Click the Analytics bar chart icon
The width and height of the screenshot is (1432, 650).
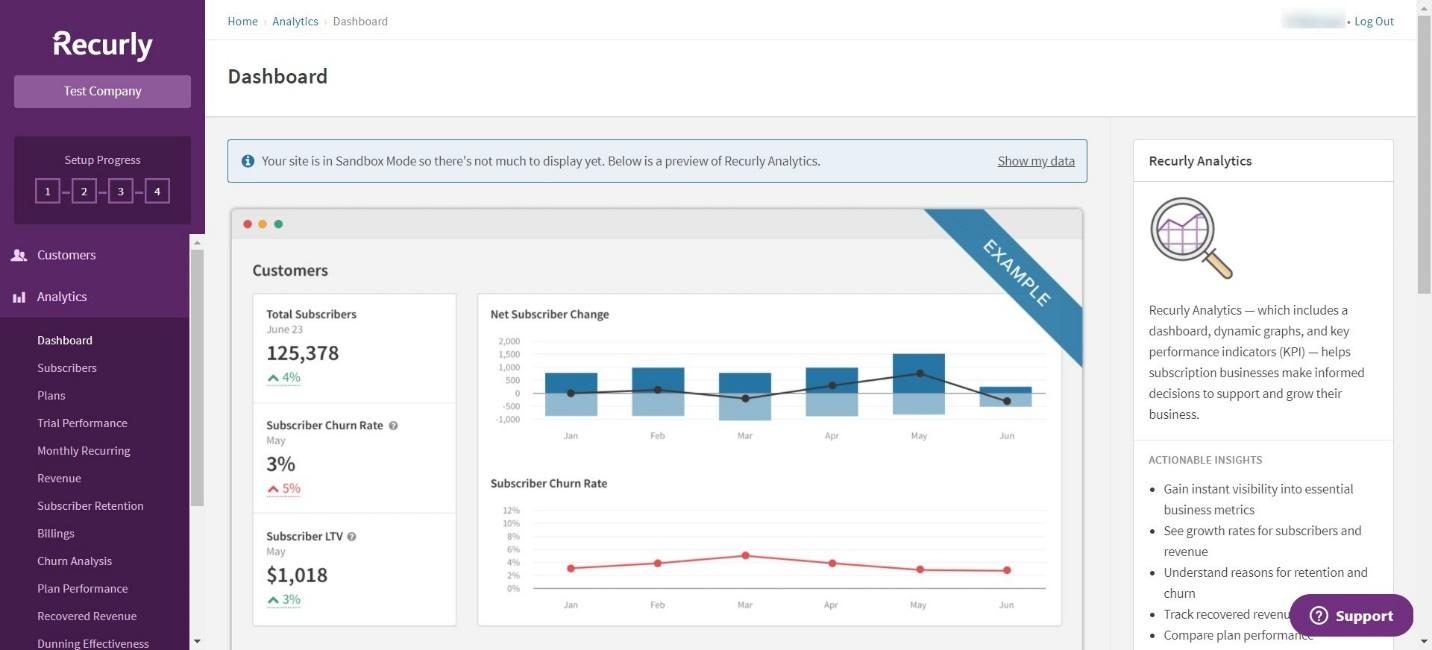coord(19,297)
